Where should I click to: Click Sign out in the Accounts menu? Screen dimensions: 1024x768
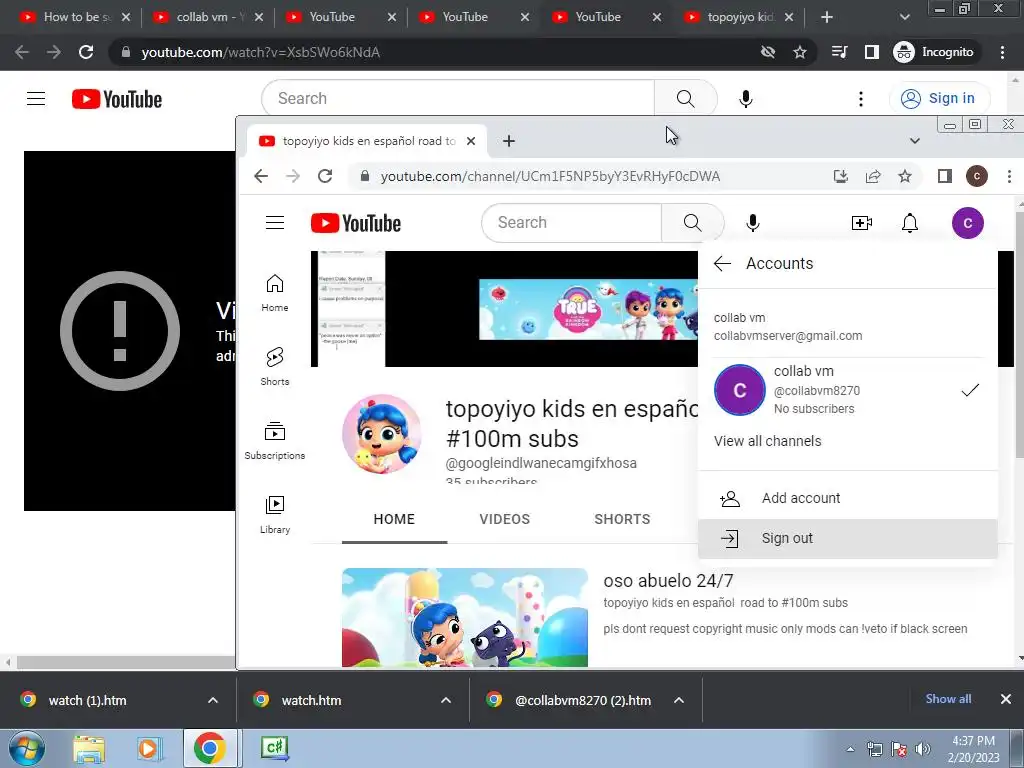(848, 539)
